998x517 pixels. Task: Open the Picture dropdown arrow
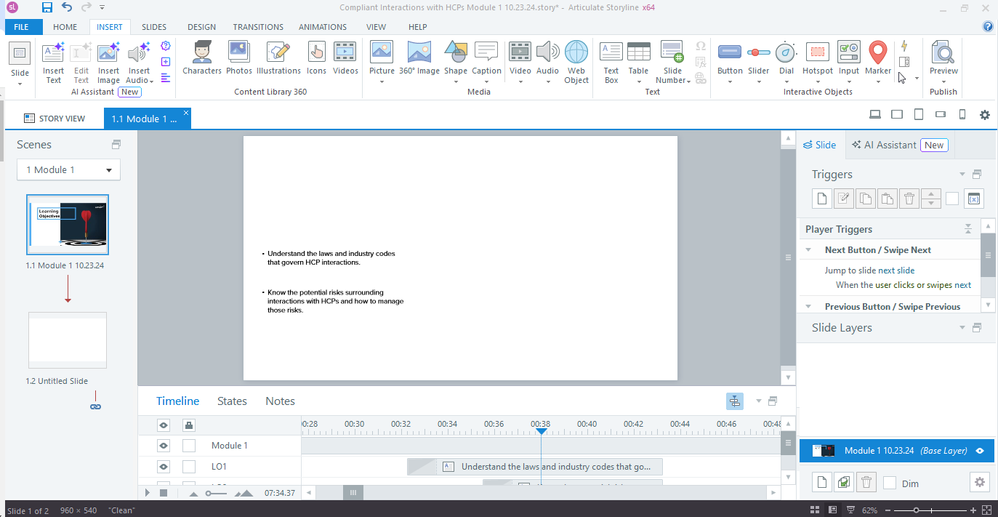coord(381,81)
